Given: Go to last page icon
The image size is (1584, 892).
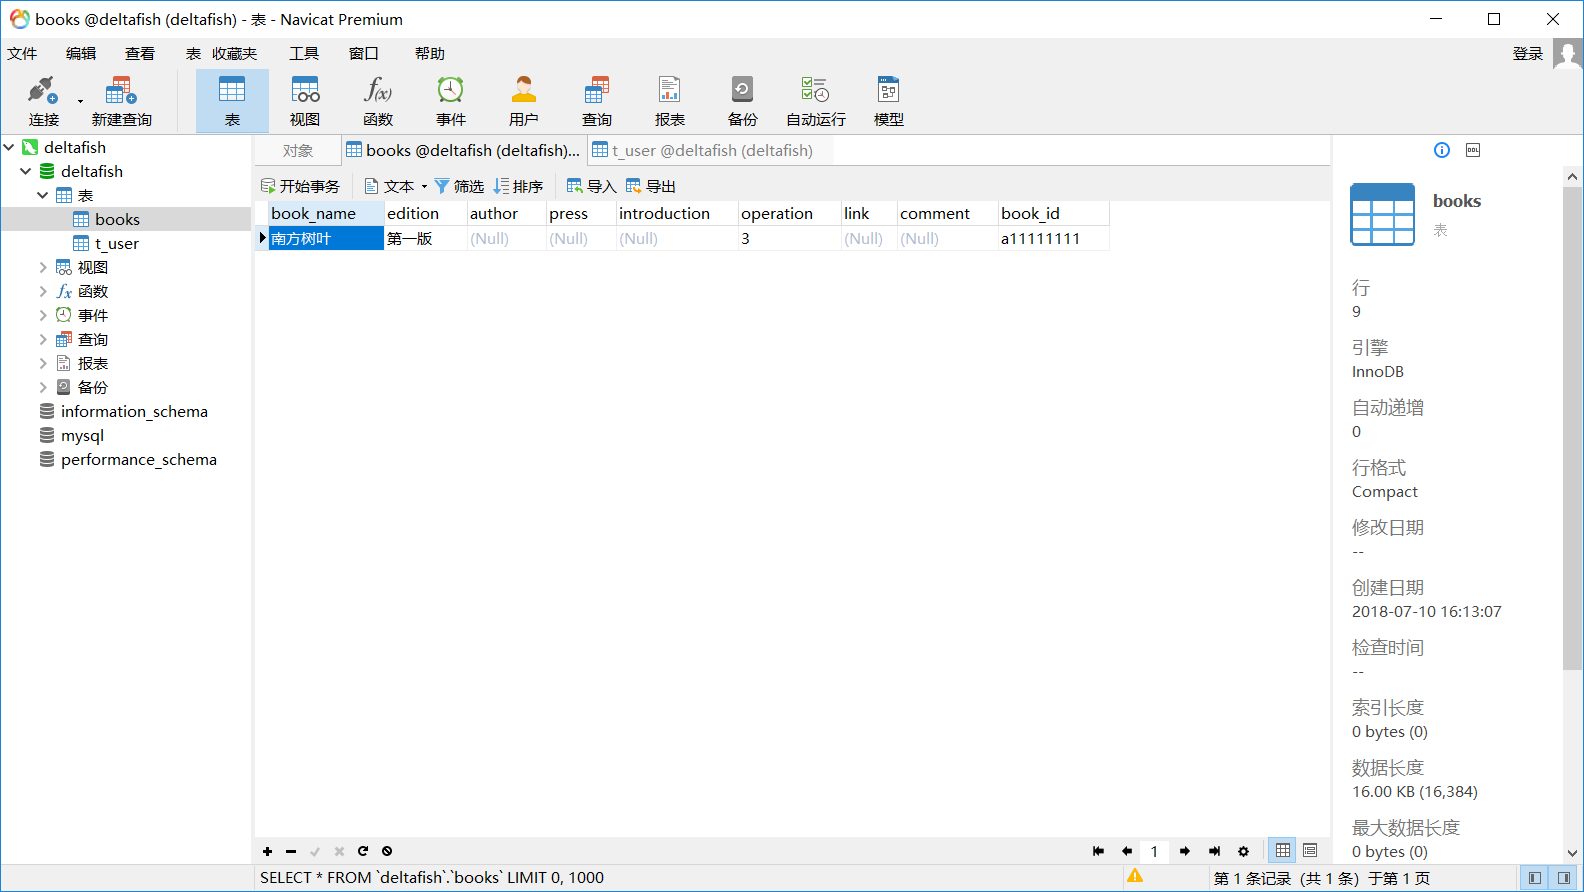Looking at the screenshot, I should 1214,851.
